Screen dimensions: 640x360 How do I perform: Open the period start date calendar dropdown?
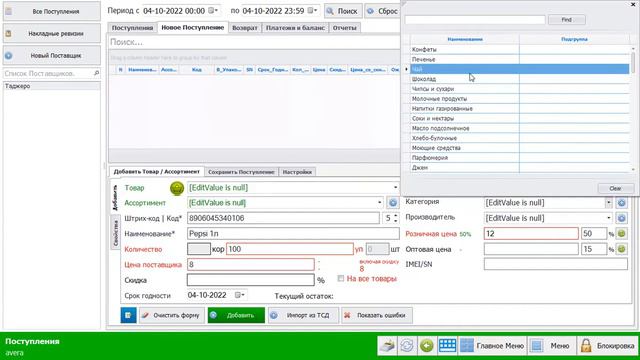tap(213, 11)
